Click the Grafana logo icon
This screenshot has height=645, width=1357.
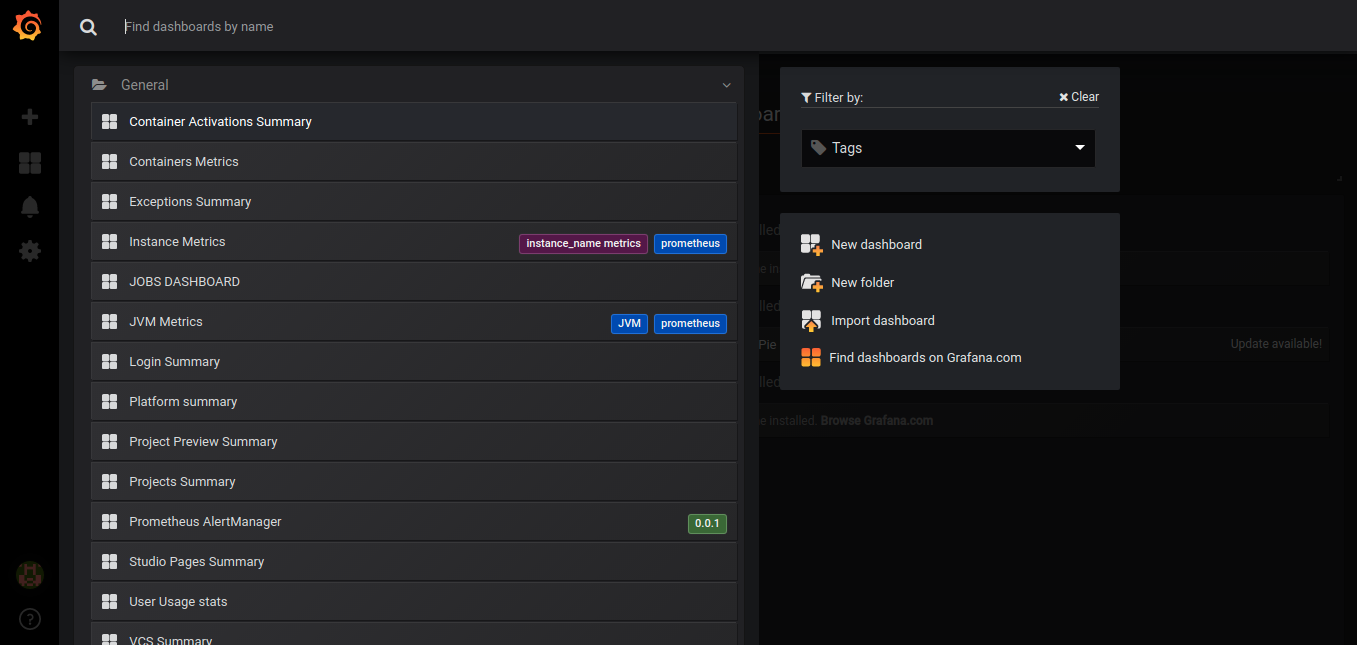pos(27,26)
